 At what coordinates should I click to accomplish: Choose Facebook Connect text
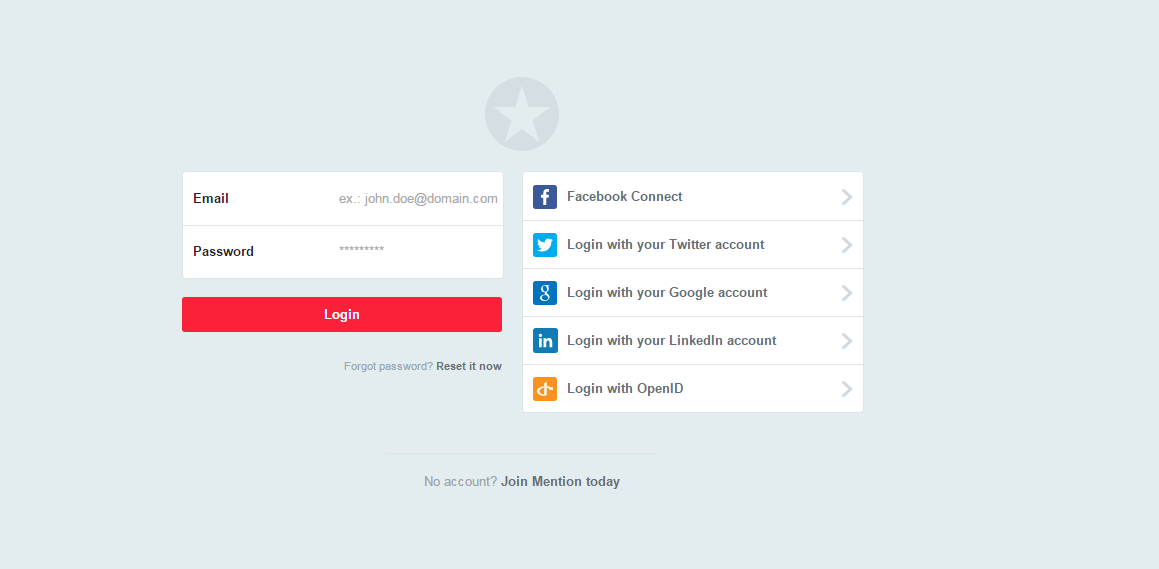625,197
